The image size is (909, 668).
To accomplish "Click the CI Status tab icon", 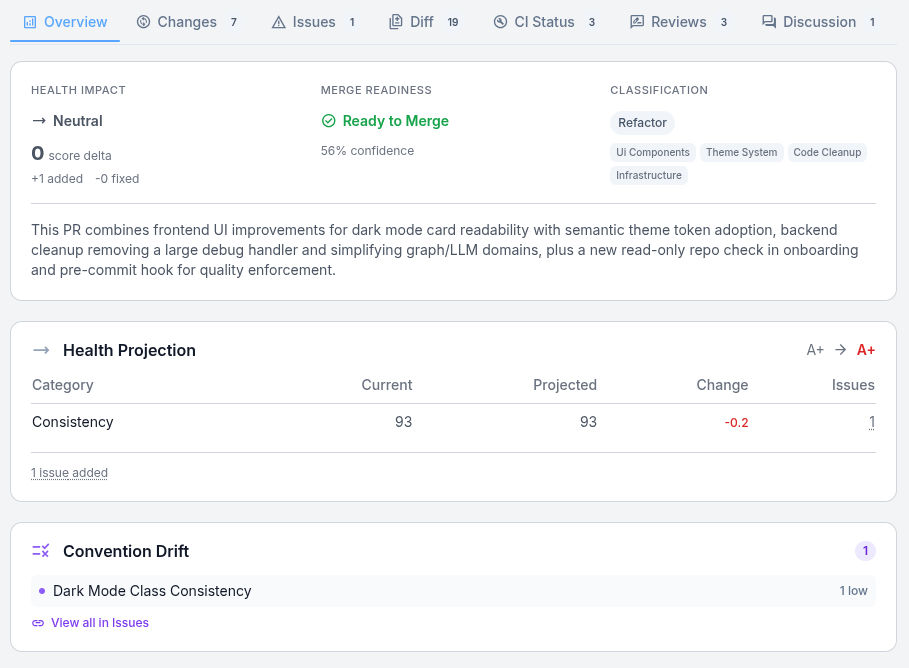I will click(501, 22).
